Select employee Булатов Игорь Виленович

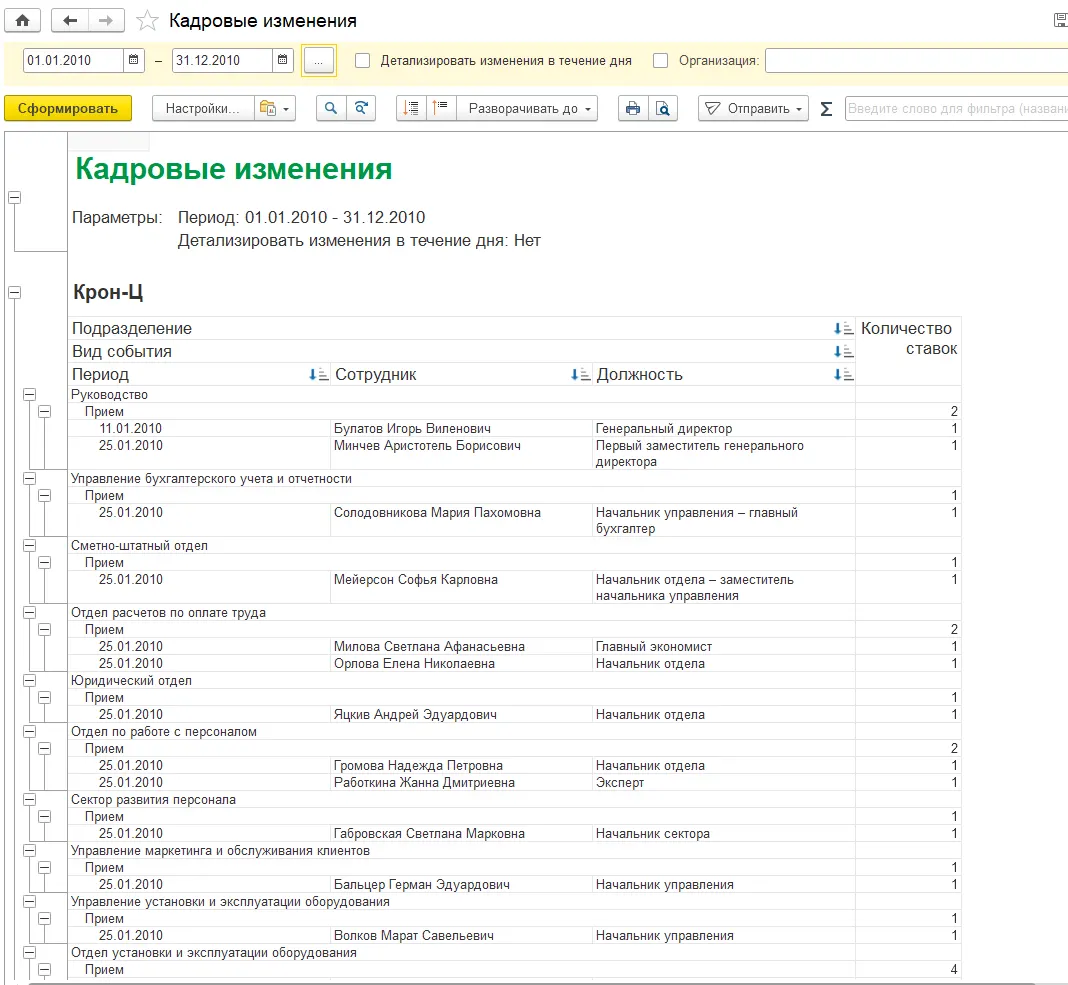[412, 428]
